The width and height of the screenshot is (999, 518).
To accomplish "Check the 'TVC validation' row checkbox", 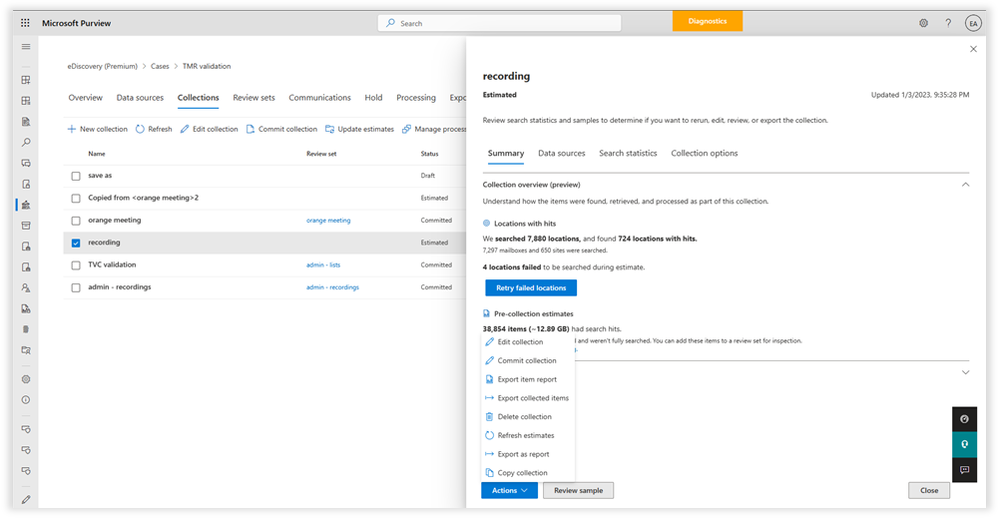I will point(76,265).
